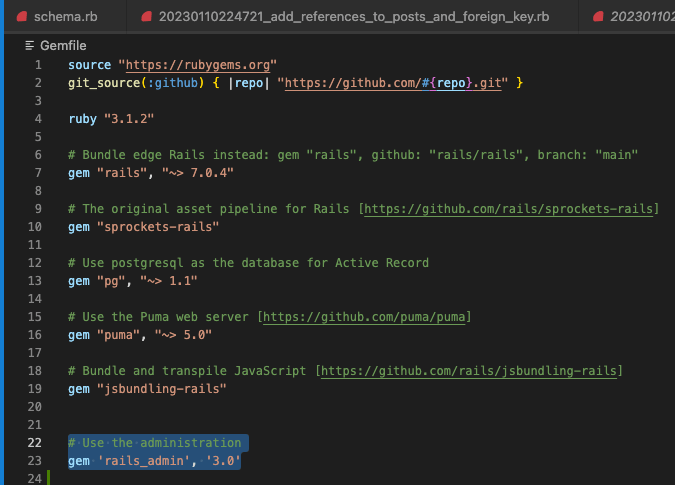The image size is (675, 485).
Task: Follow the jsbundling-rails GitHub link
Action: [x=468, y=371]
